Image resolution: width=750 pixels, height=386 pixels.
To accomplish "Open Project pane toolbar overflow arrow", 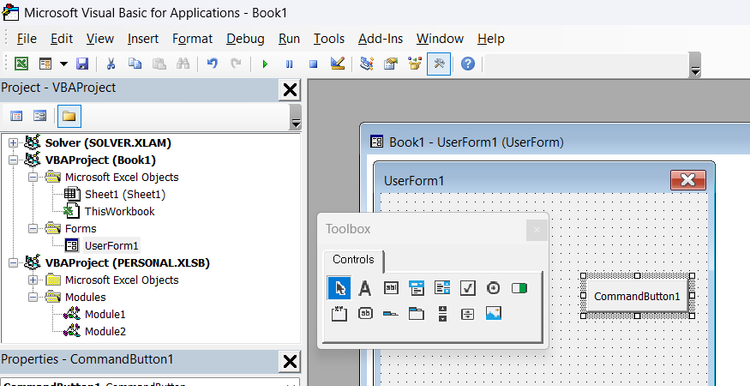I will coord(296,117).
